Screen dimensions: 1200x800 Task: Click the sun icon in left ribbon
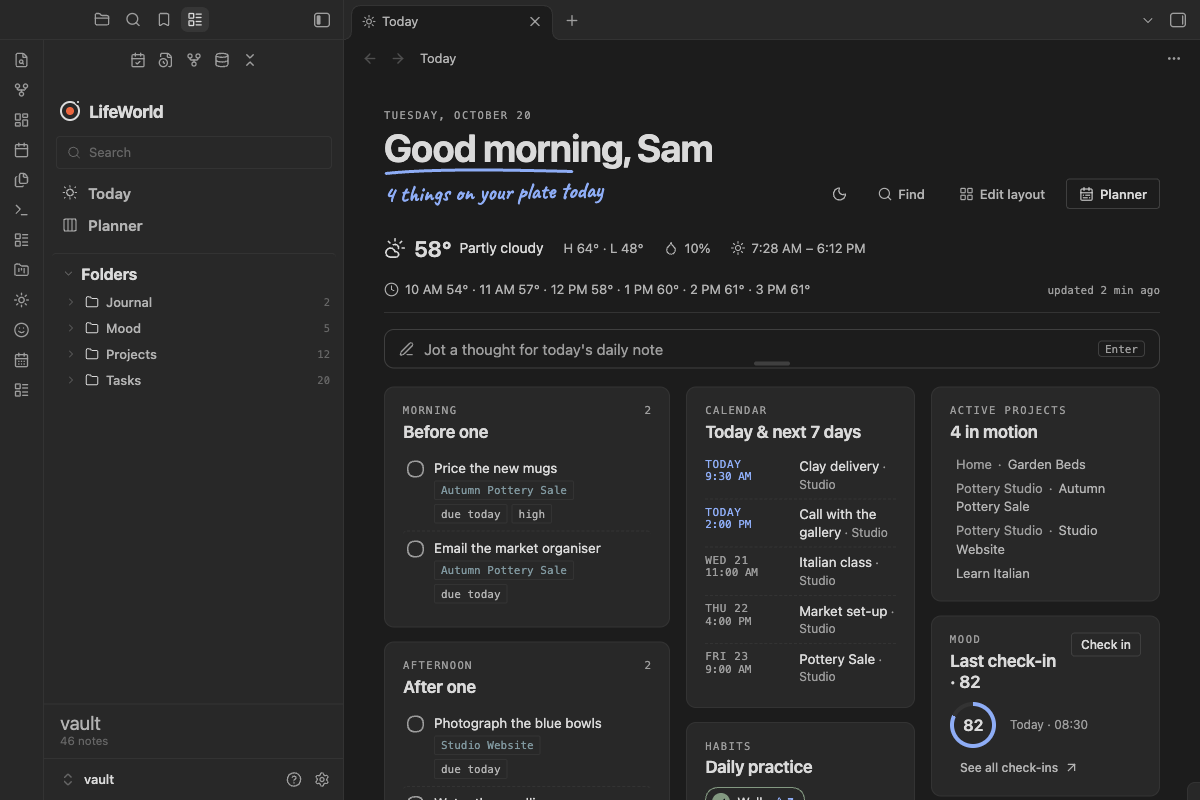pos(22,300)
